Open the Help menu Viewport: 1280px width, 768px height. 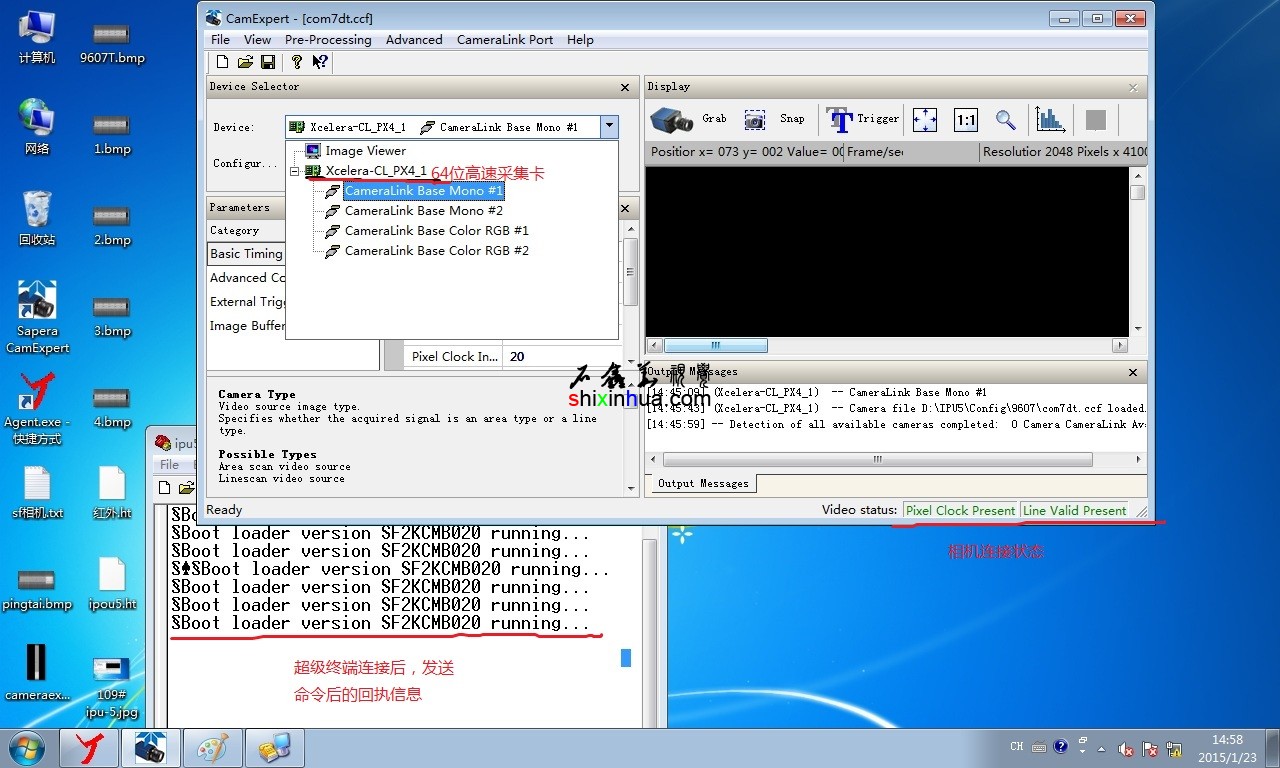[580, 40]
